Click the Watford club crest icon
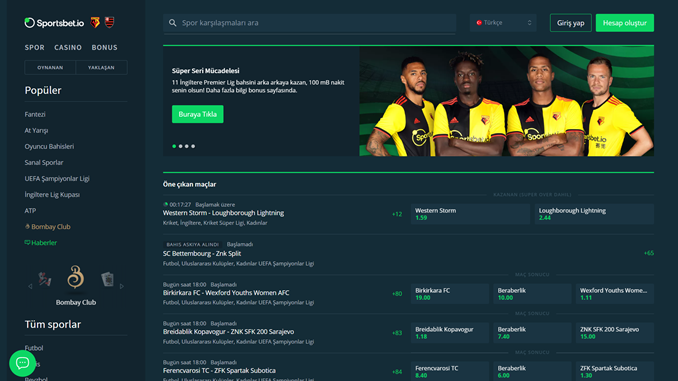Image resolution: width=678 pixels, height=381 pixels. (x=95, y=22)
